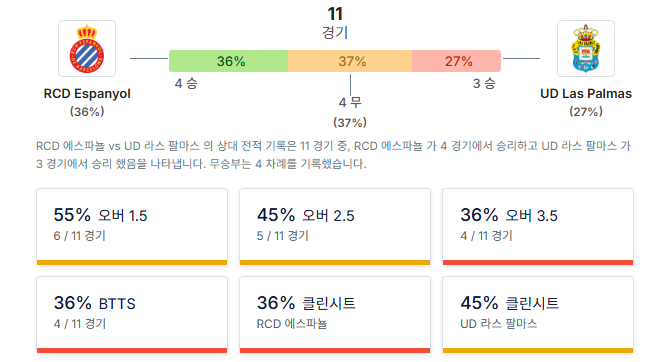The width and height of the screenshot is (664, 362).
Task: Click the green 36% win bar segment
Action: coord(229,61)
